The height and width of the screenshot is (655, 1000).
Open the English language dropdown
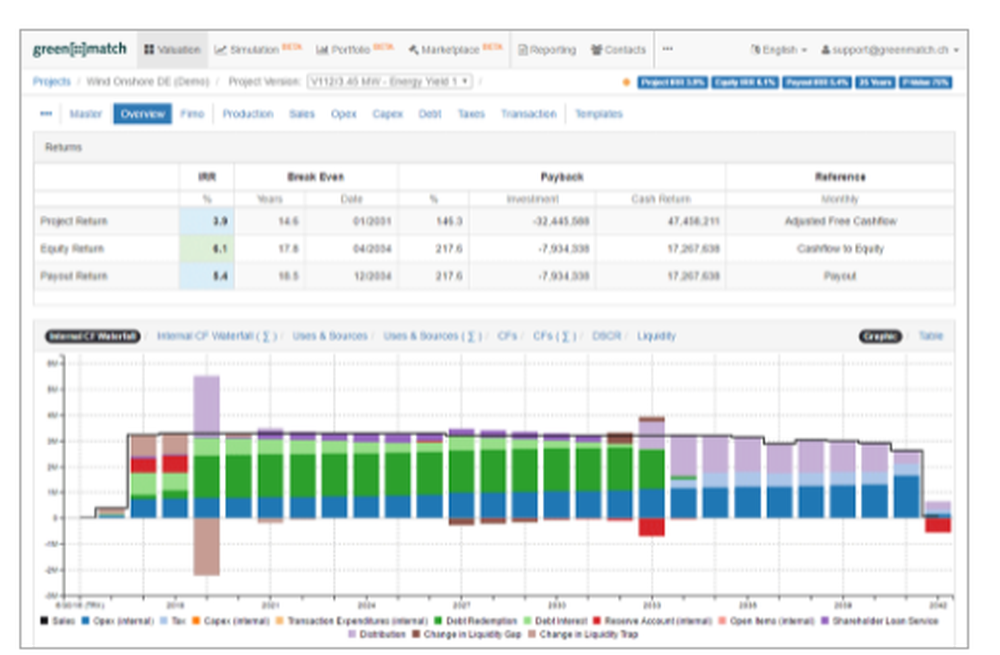(779, 50)
